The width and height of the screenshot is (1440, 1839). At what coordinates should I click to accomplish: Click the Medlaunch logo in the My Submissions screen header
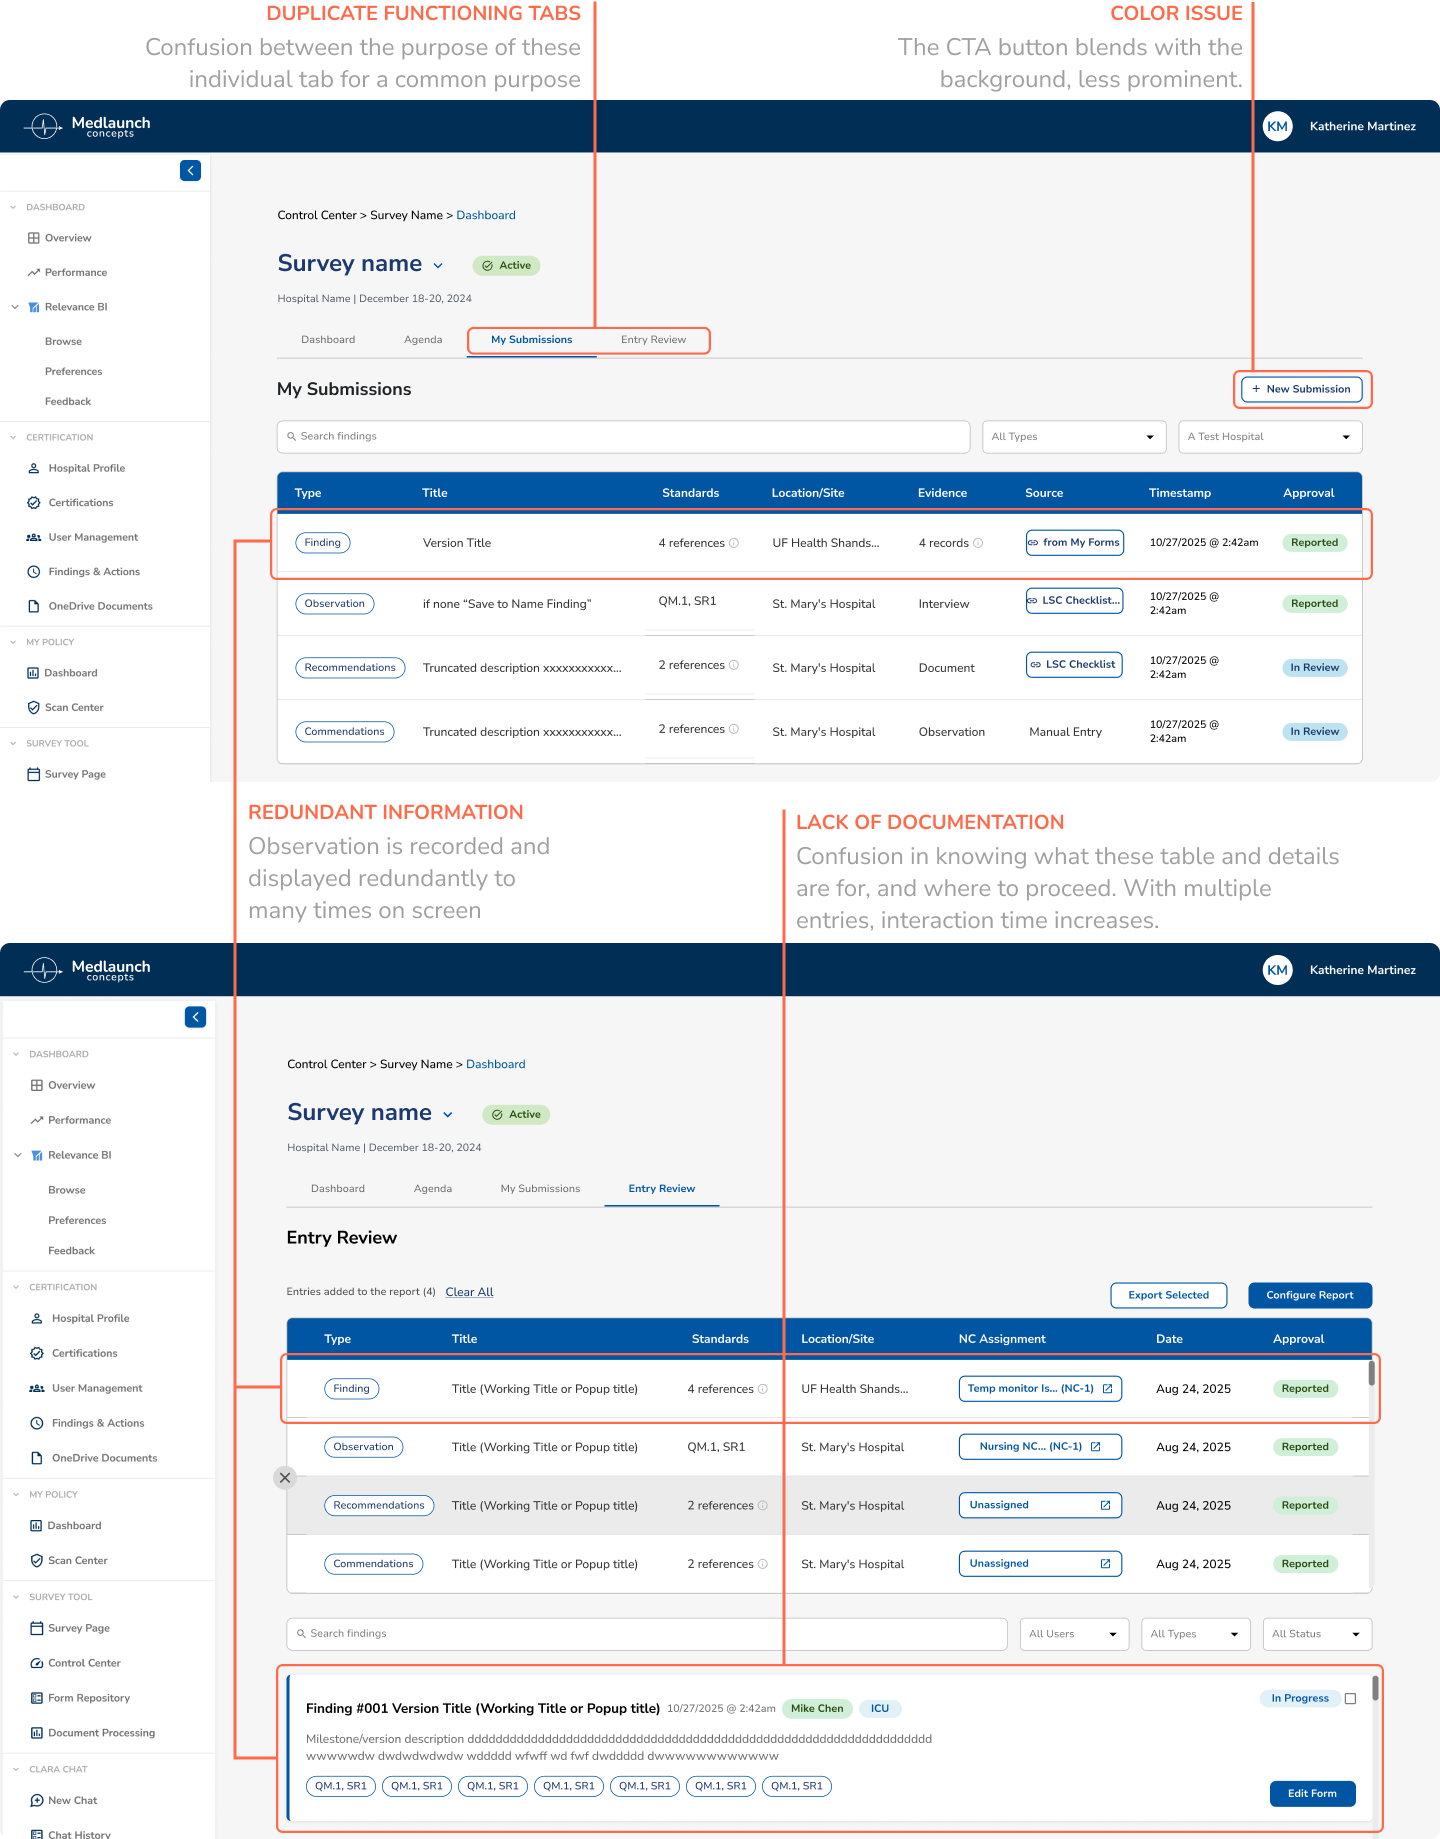(87, 126)
